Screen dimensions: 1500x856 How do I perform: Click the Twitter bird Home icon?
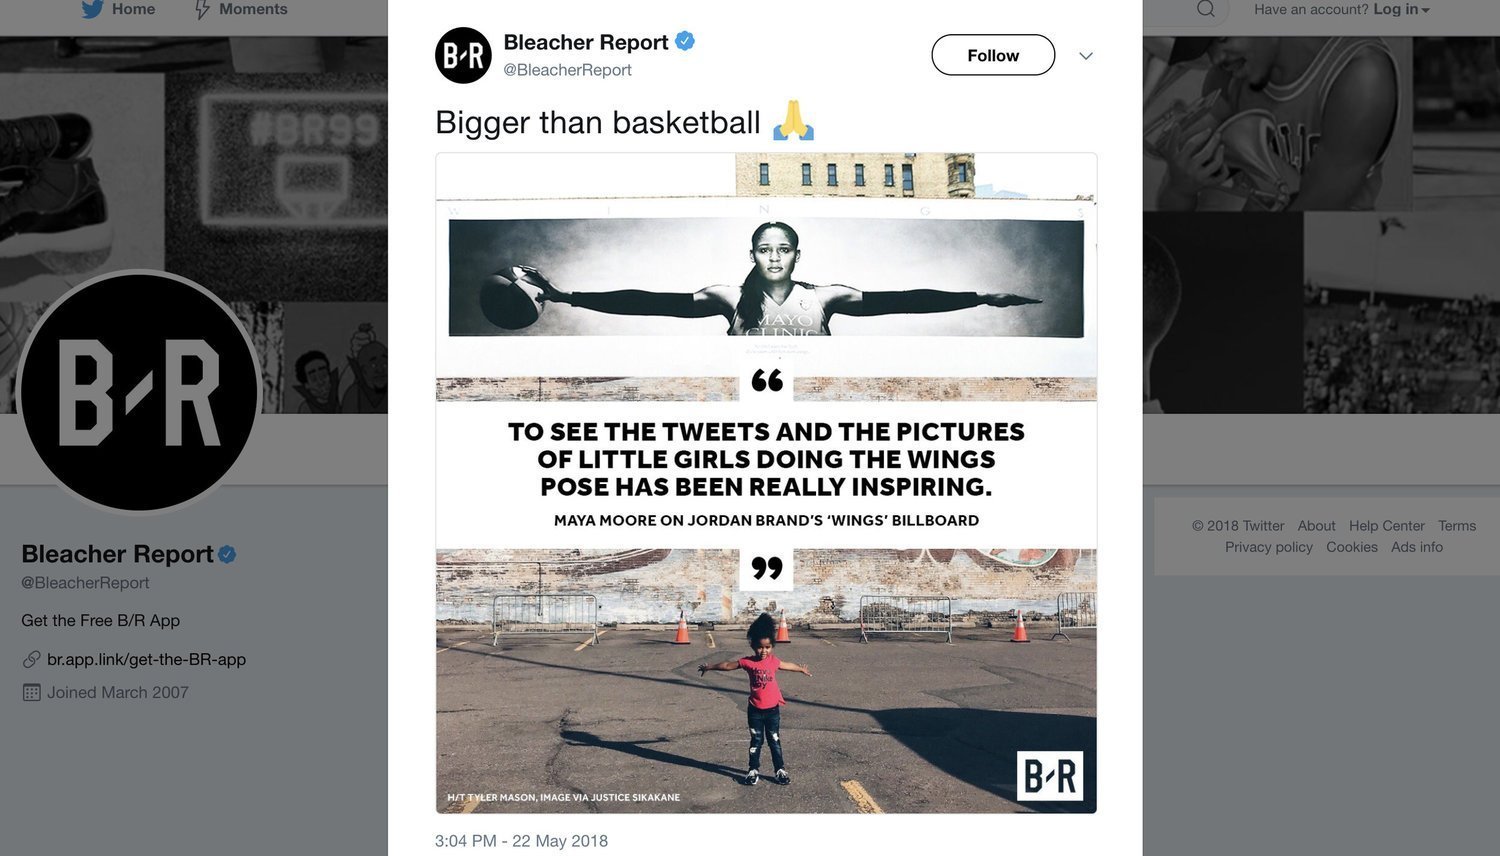(x=92, y=9)
